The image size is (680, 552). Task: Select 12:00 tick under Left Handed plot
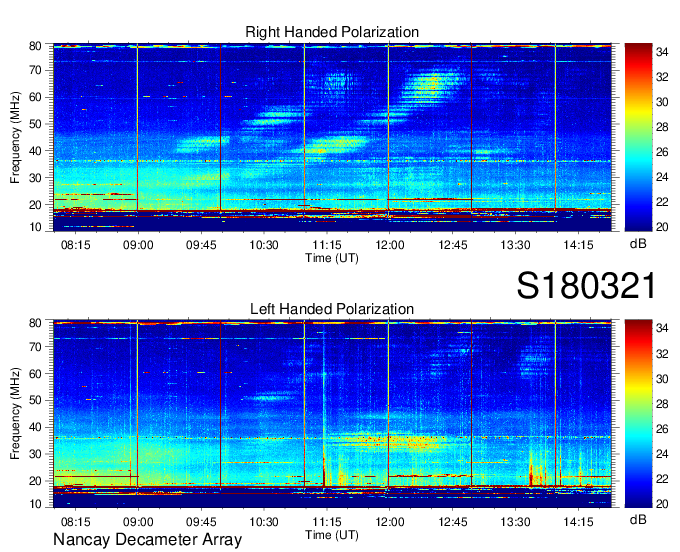click(389, 521)
